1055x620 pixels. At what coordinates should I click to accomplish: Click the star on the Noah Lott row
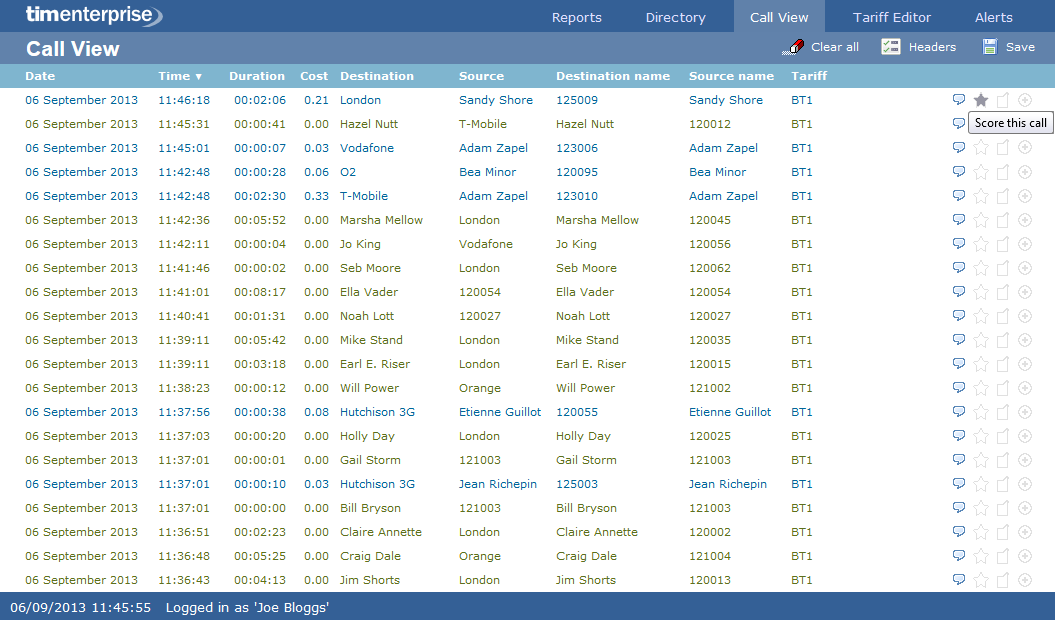point(981,316)
